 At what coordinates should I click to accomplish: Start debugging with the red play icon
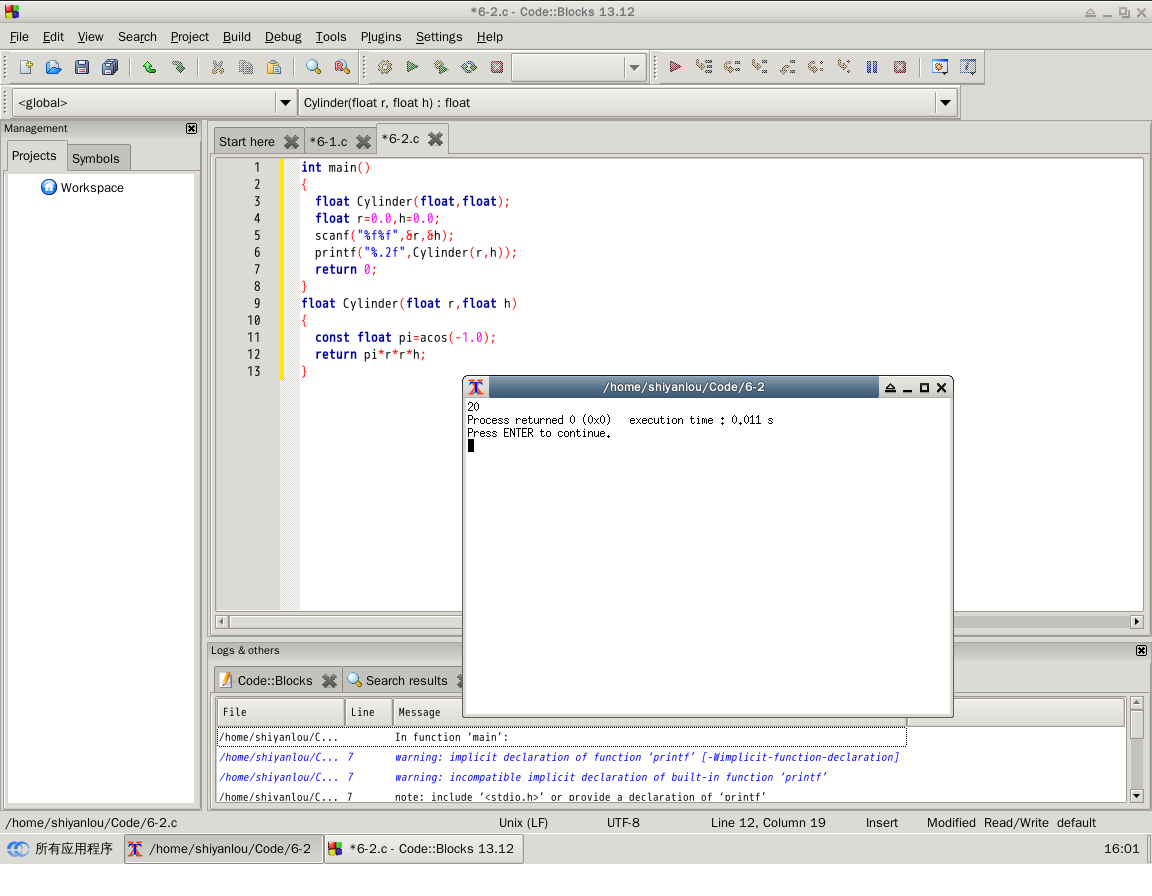(x=675, y=67)
